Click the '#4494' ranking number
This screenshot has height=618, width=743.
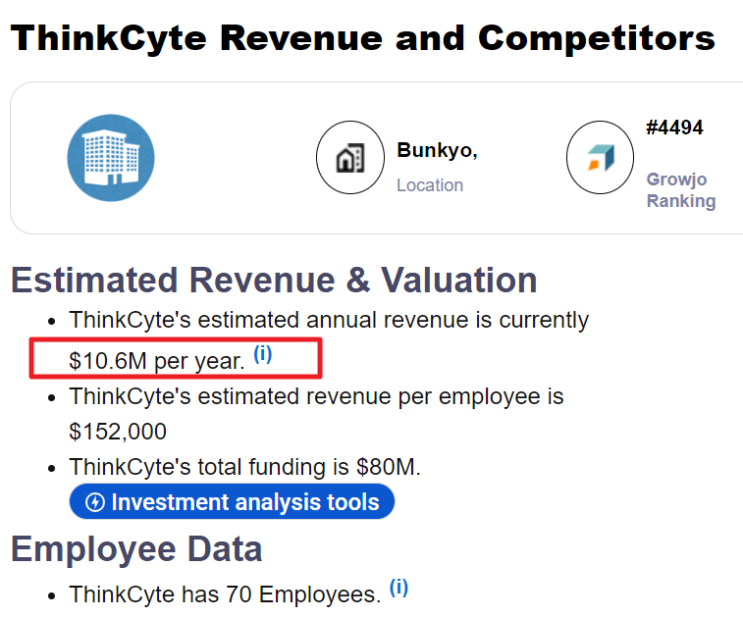pos(674,127)
